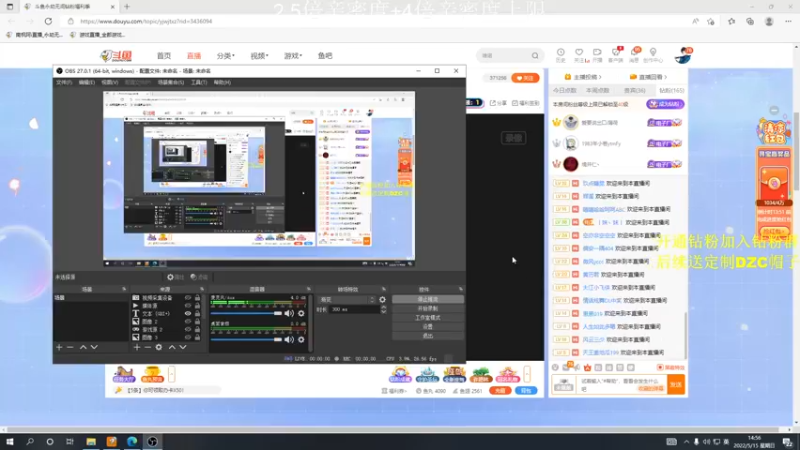Open transition properties gear icon

tap(383, 300)
